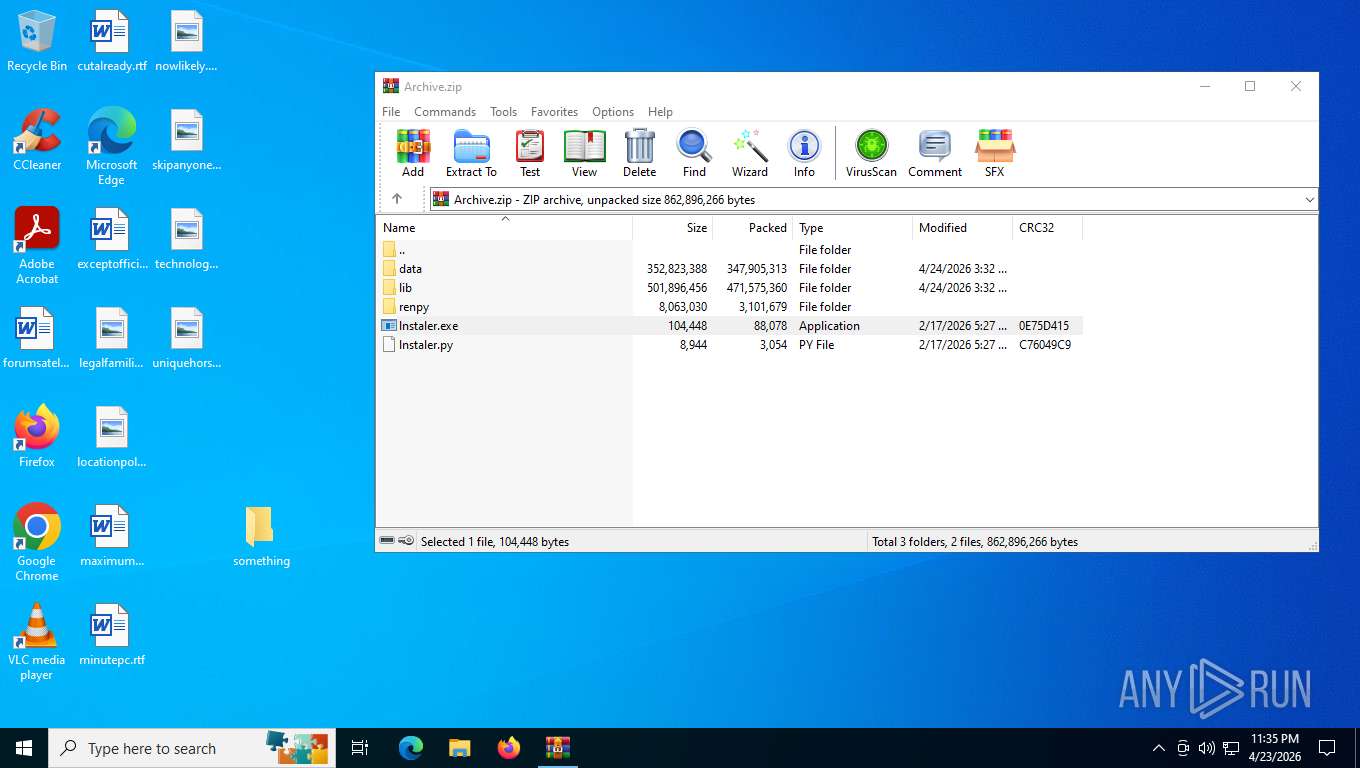The height and width of the screenshot is (768, 1360).
Task: Click the volume icon in system tray
Action: click(x=1206, y=748)
